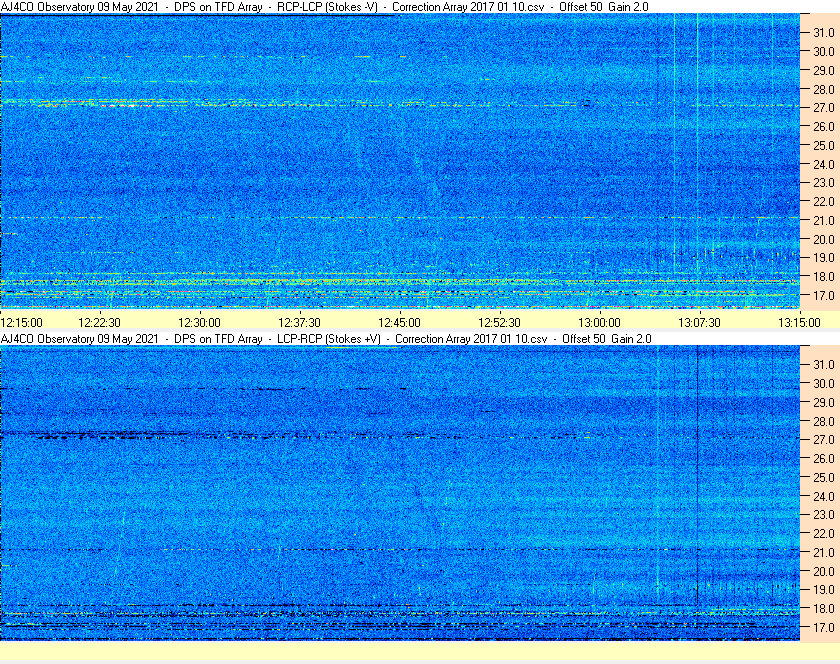This screenshot has width=840, height=664.
Task: Click the 25.0 frequency label on the LCP-RCP plot
Action: coord(824,477)
